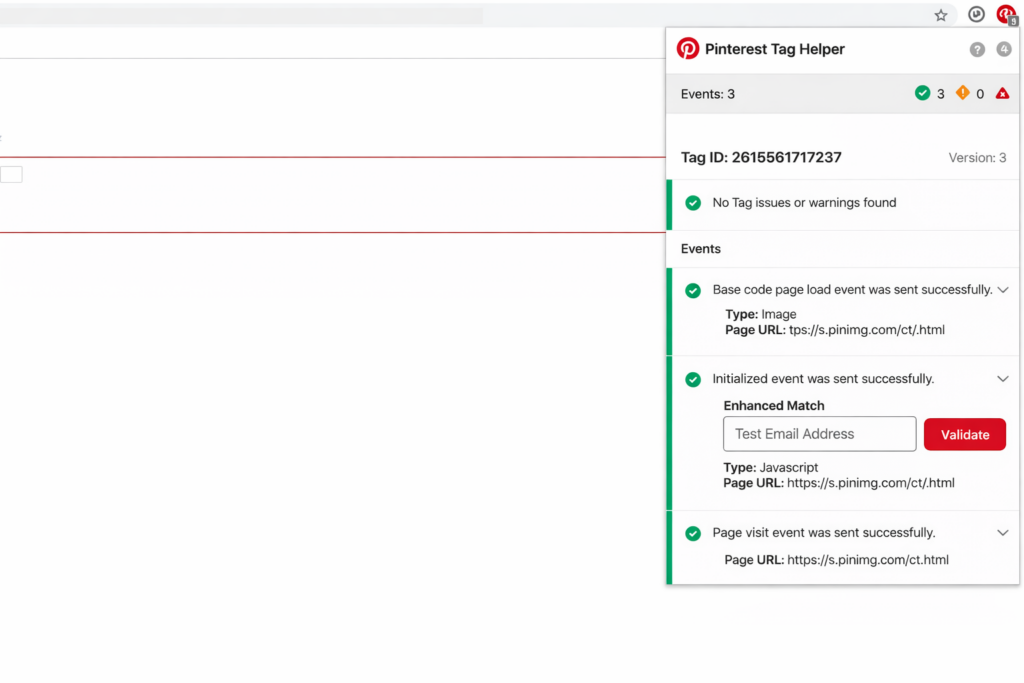Click the red error triangle icon
Image resolution: width=1024 pixels, height=683 pixels.
click(1002, 93)
